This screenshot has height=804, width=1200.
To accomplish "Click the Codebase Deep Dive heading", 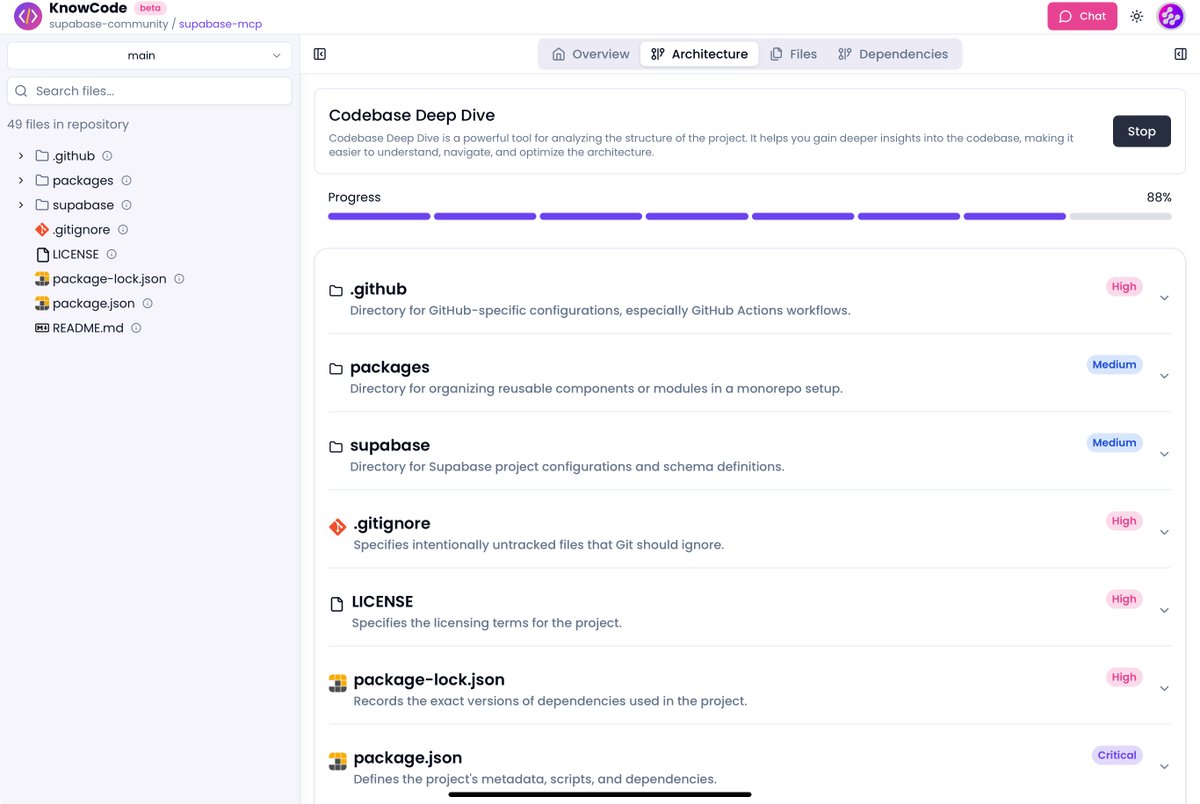I will (412, 116).
